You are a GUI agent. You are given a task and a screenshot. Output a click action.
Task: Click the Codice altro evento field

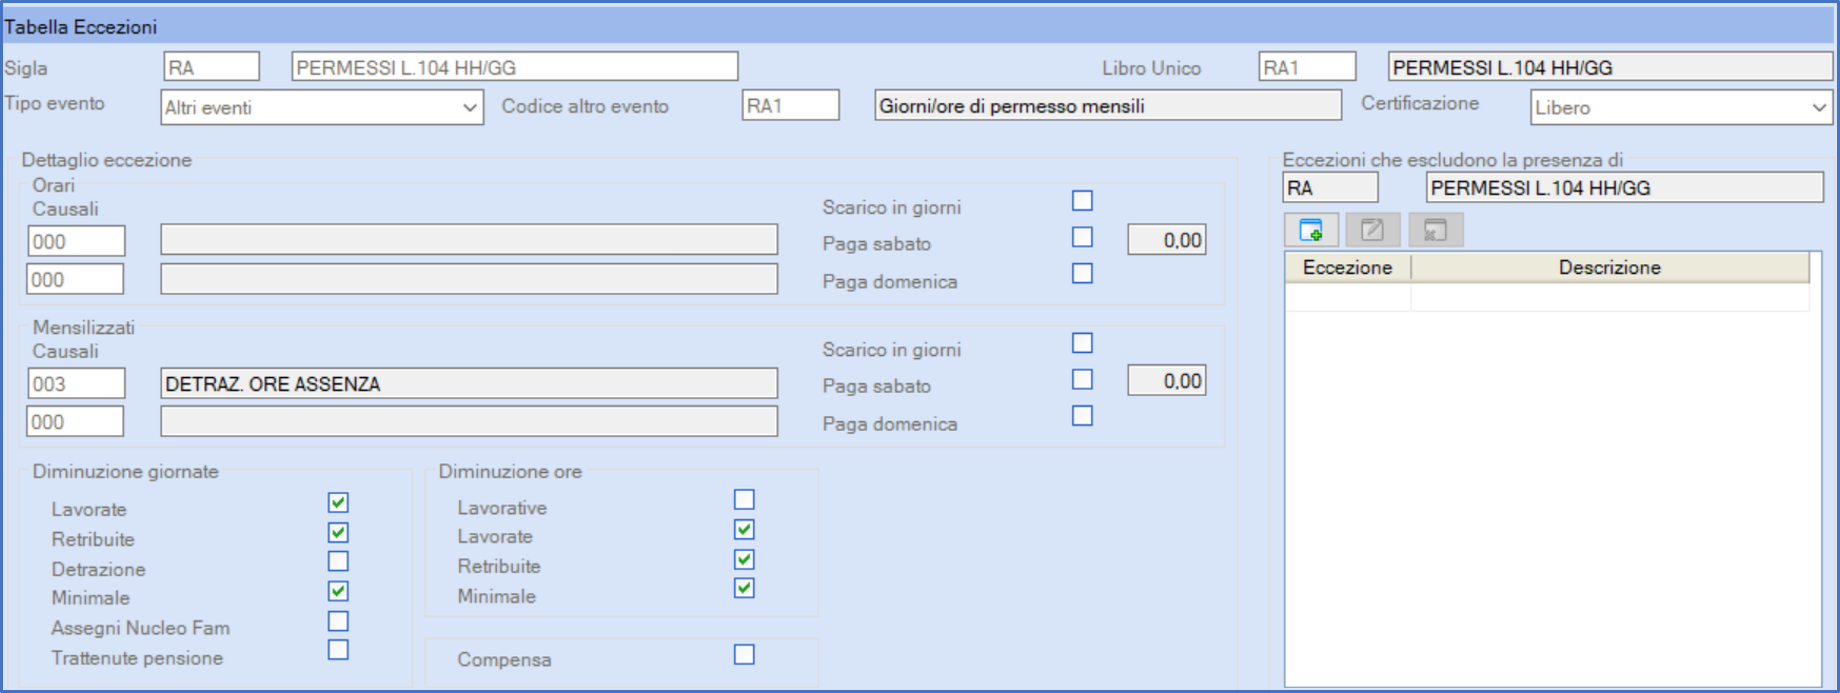click(x=791, y=105)
